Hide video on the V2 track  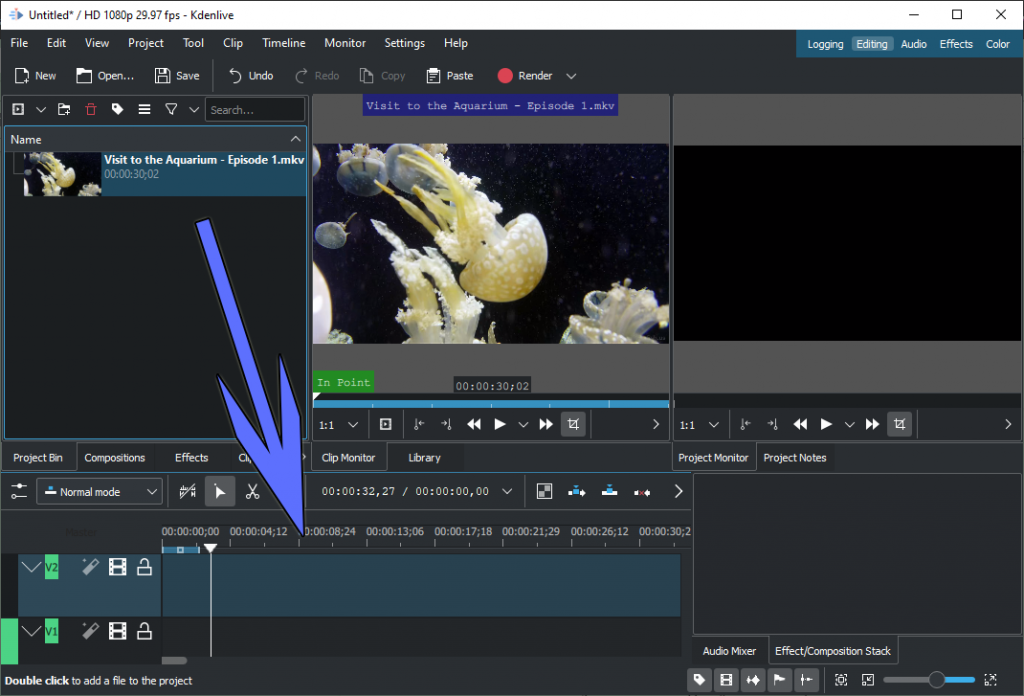tap(118, 567)
